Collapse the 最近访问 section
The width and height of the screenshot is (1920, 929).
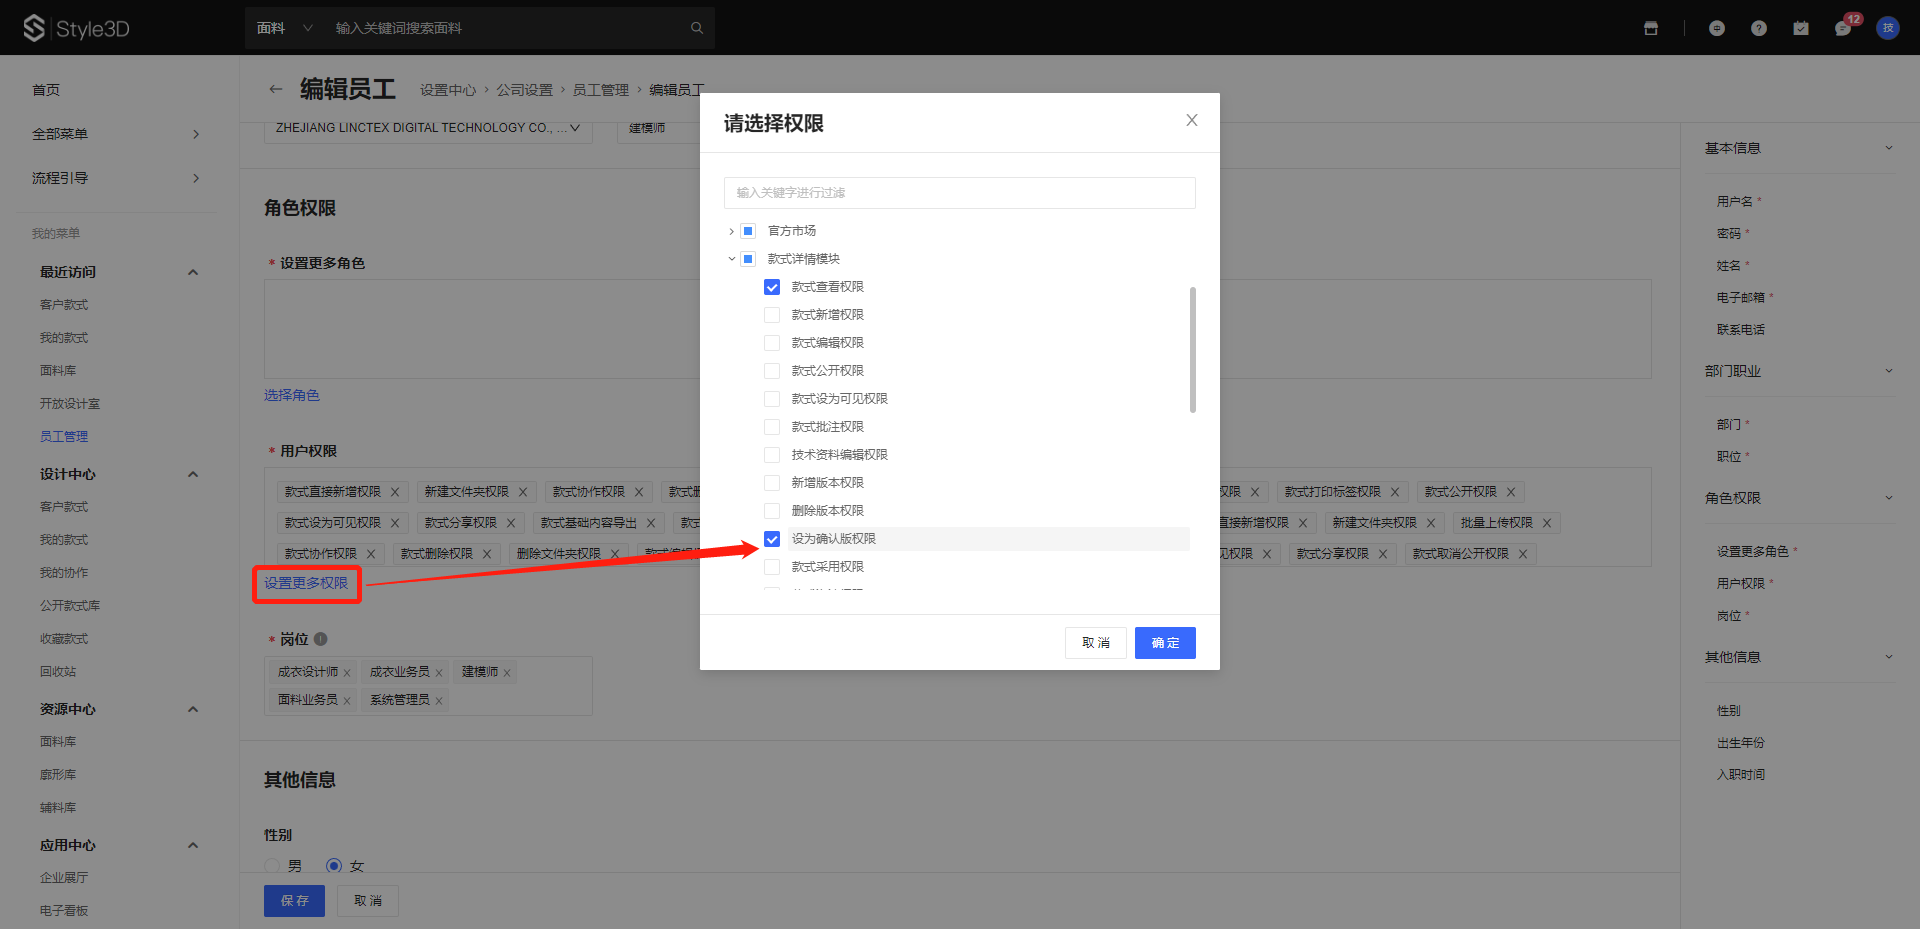point(193,272)
